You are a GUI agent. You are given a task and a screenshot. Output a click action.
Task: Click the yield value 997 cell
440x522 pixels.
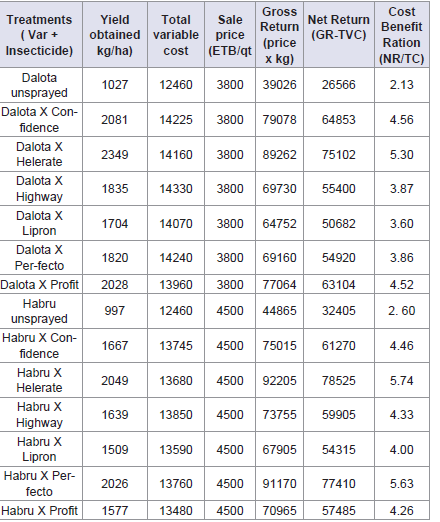click(x=115, y=311)
